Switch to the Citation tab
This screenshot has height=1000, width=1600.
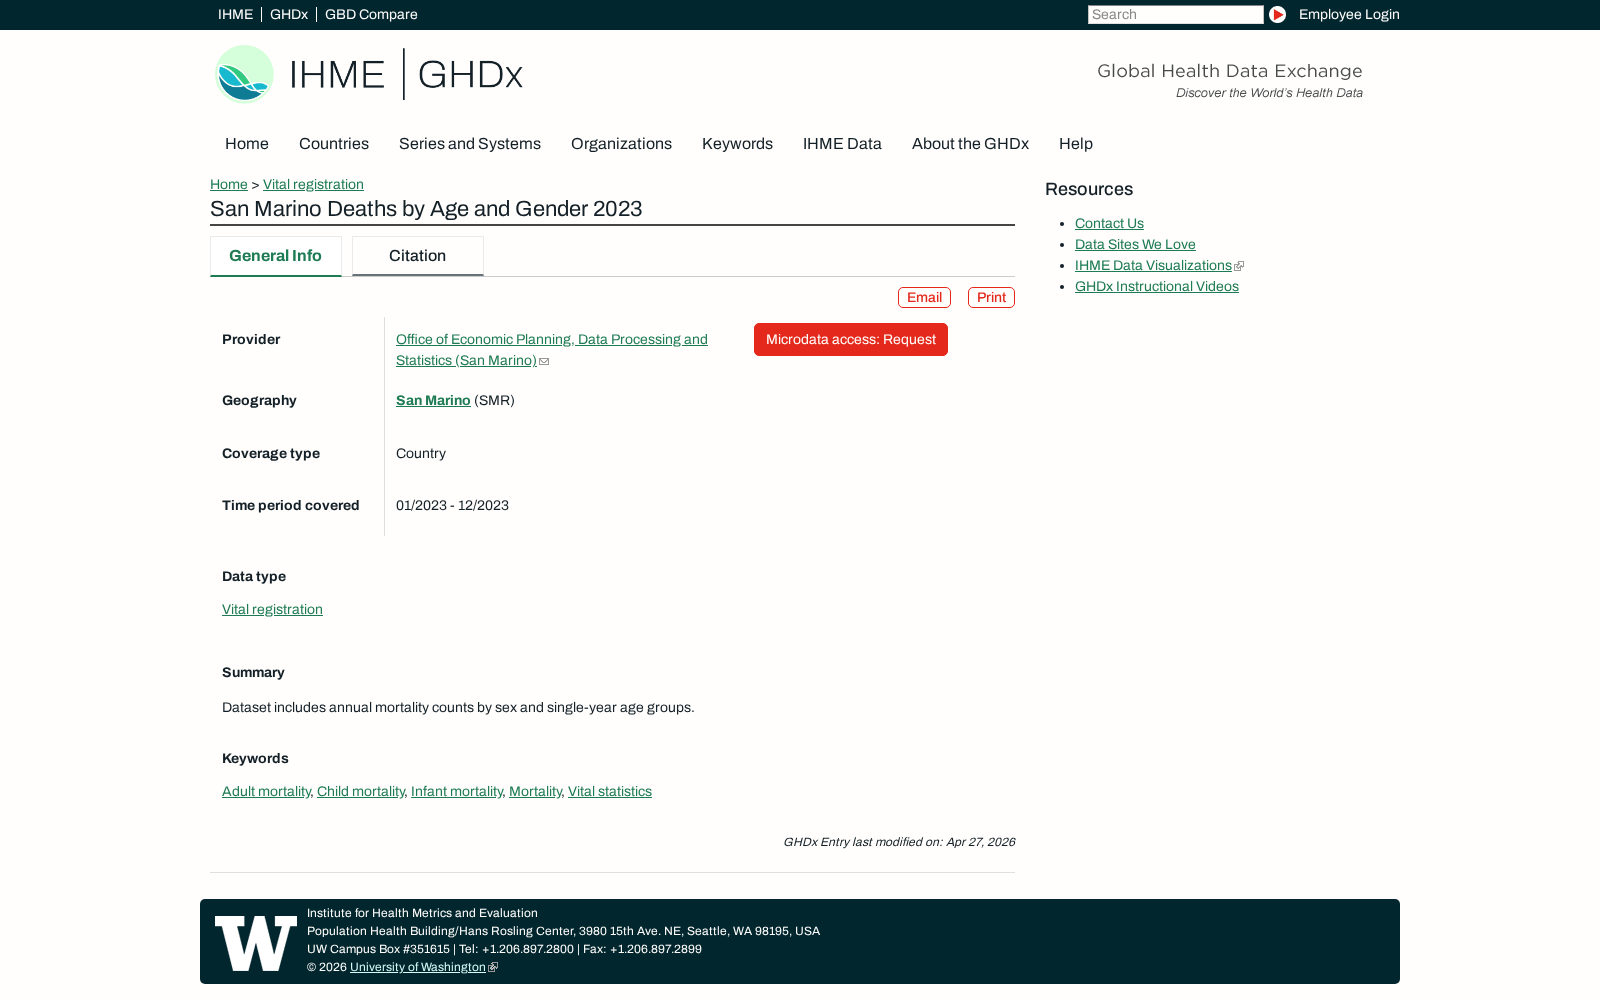[418, 256]
